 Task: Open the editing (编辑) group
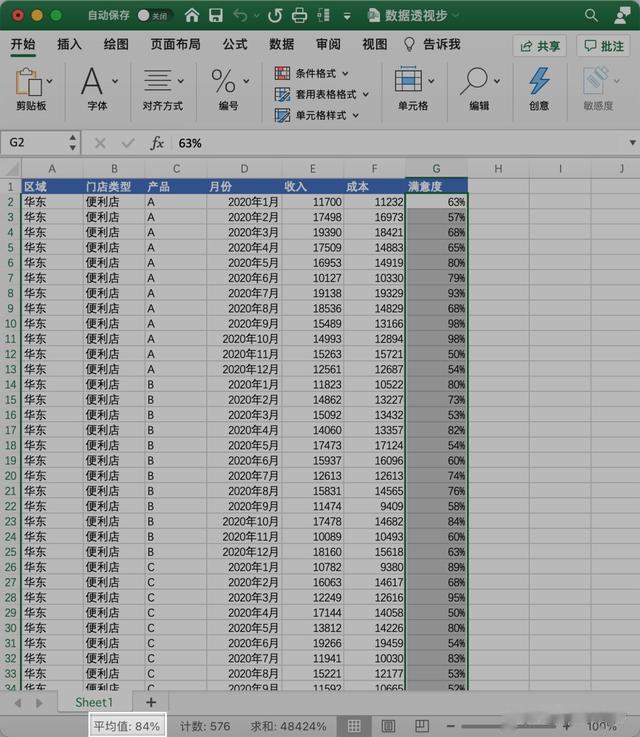(479, 88)
